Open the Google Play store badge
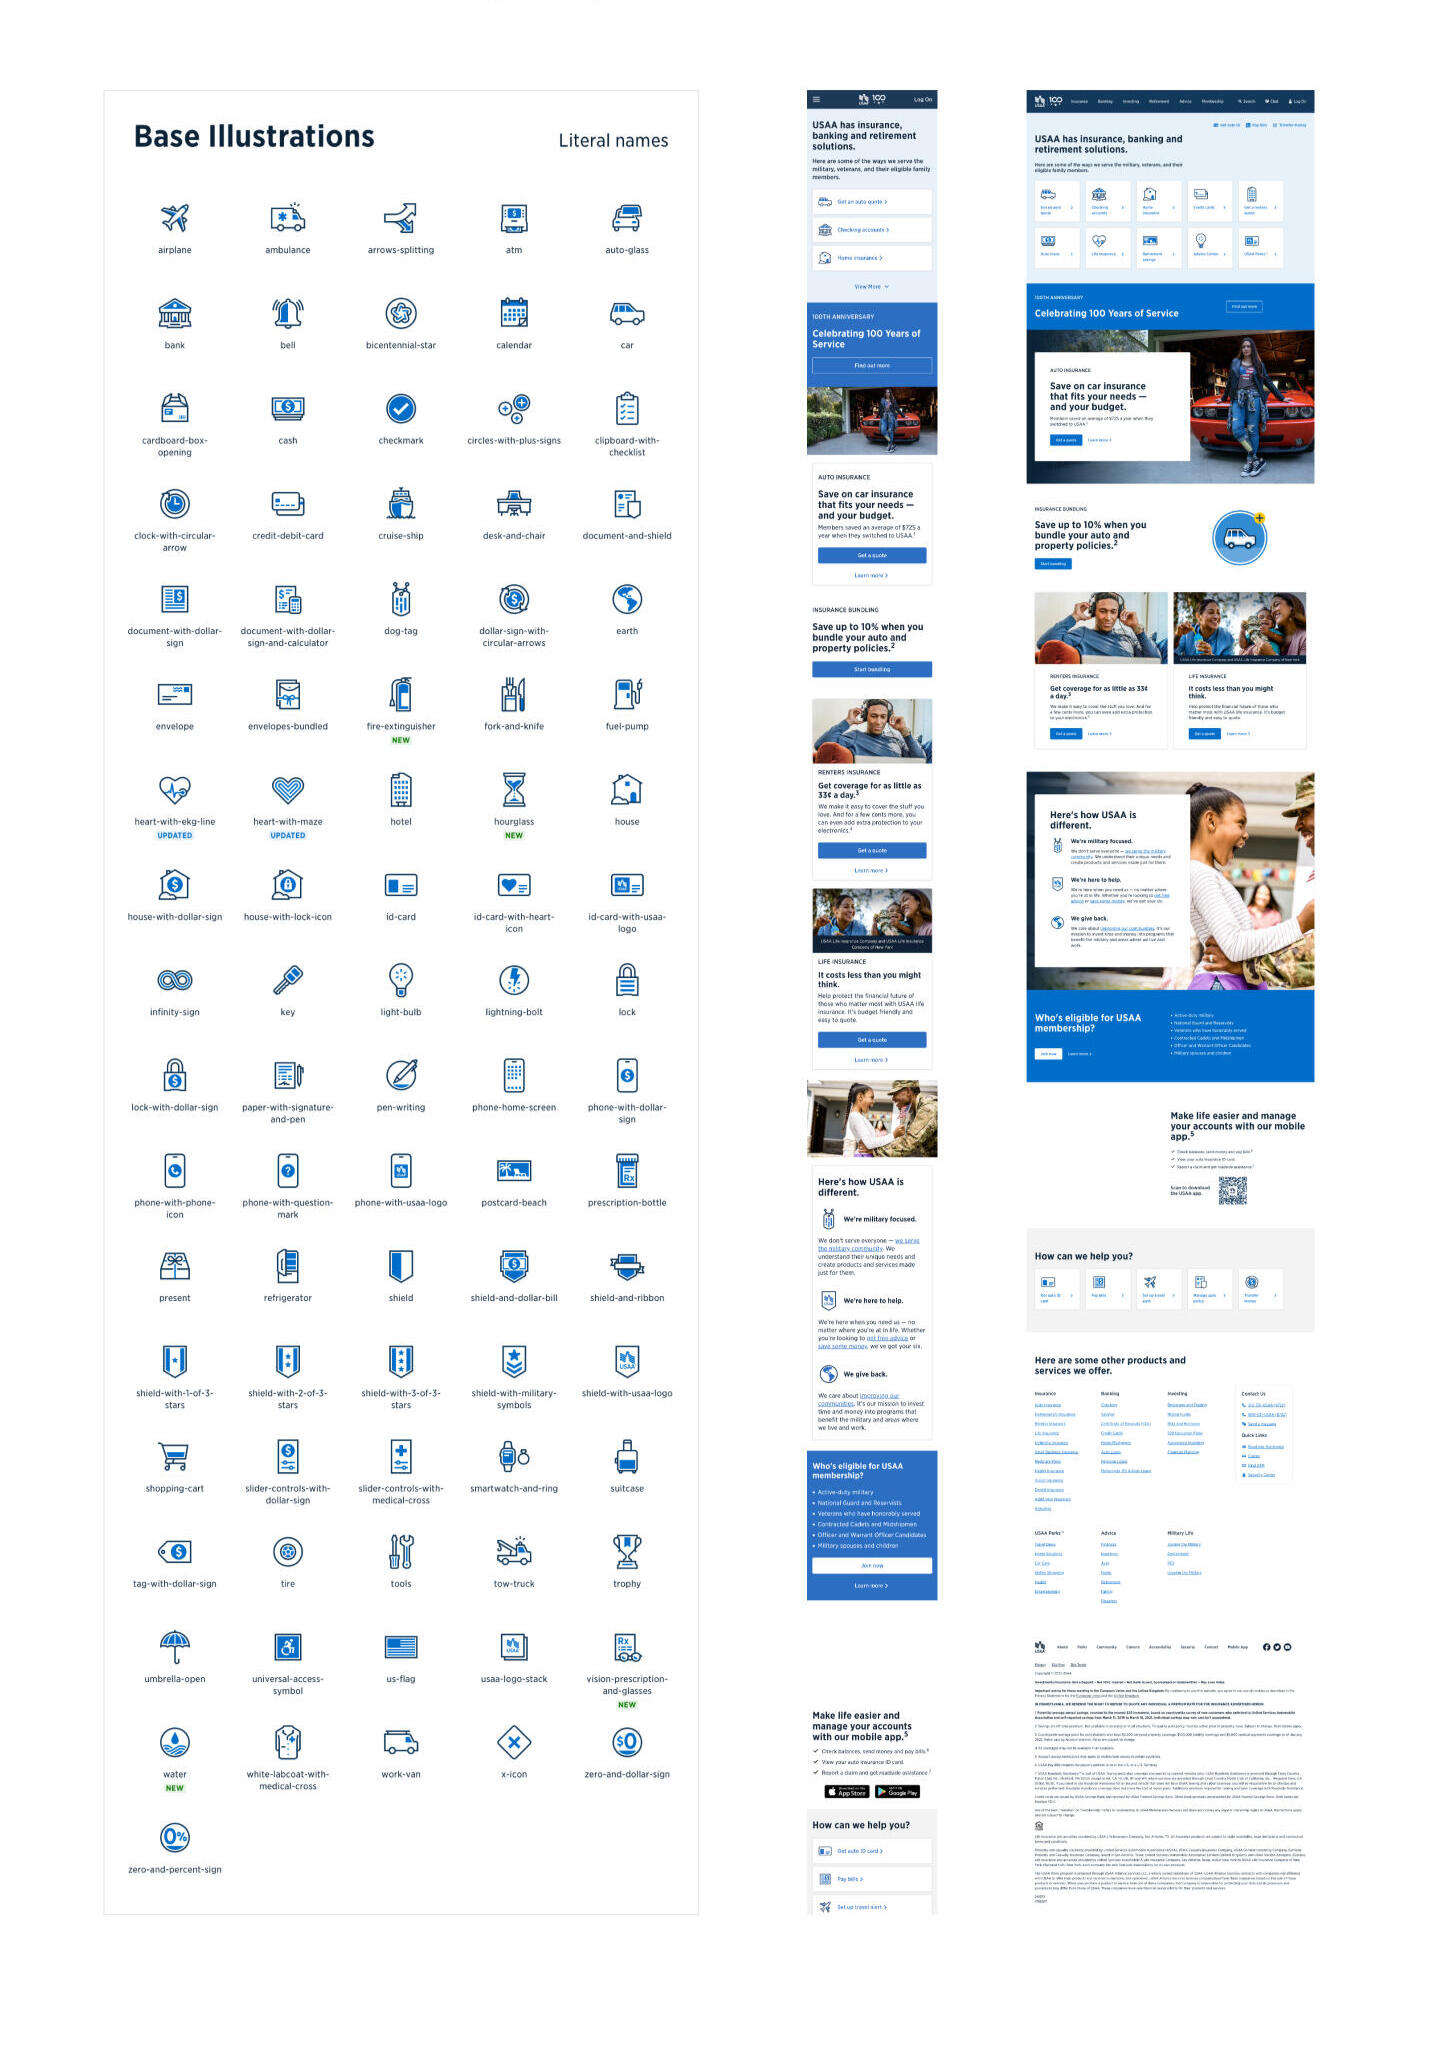The width and height of the screenshot is (1440, 2061). click(897, 1792)
